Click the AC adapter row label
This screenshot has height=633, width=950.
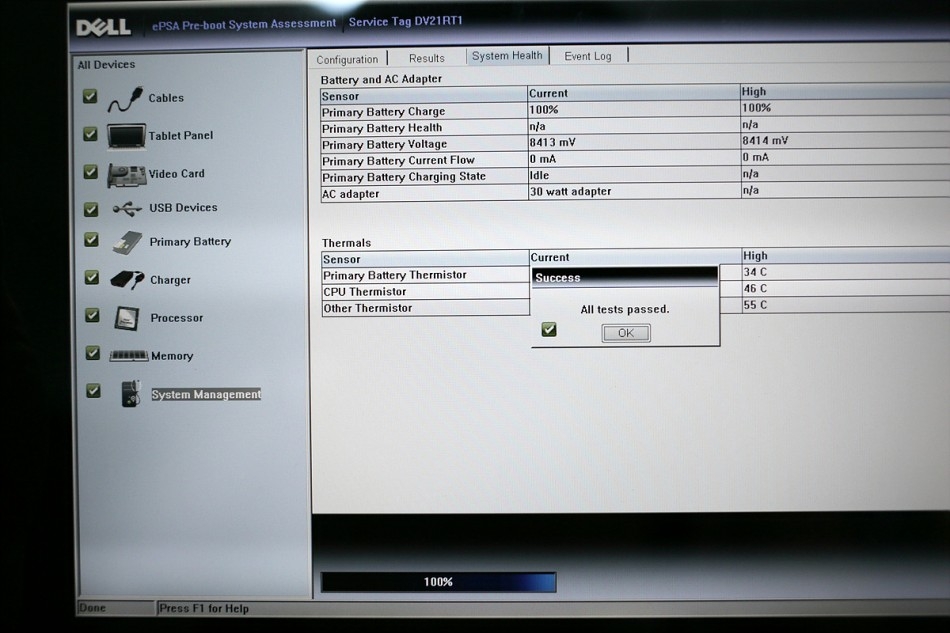coord(351,194)
